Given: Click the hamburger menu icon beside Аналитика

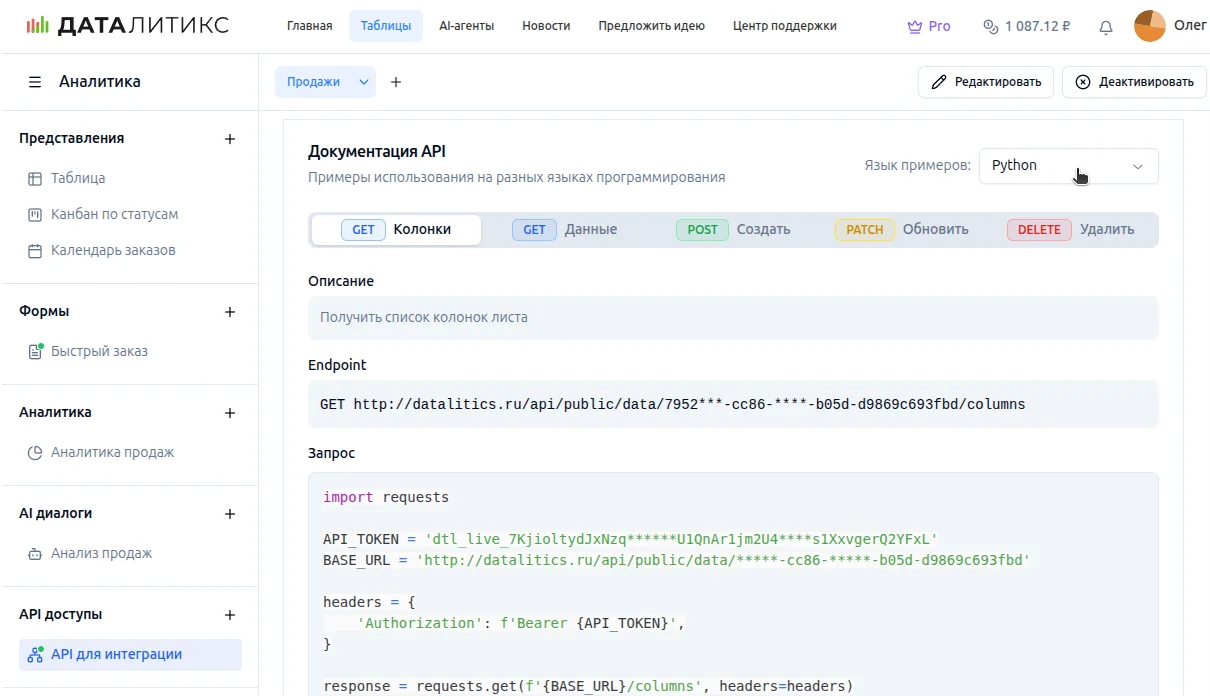Looking at the screenshot, I should coord(35,82).
